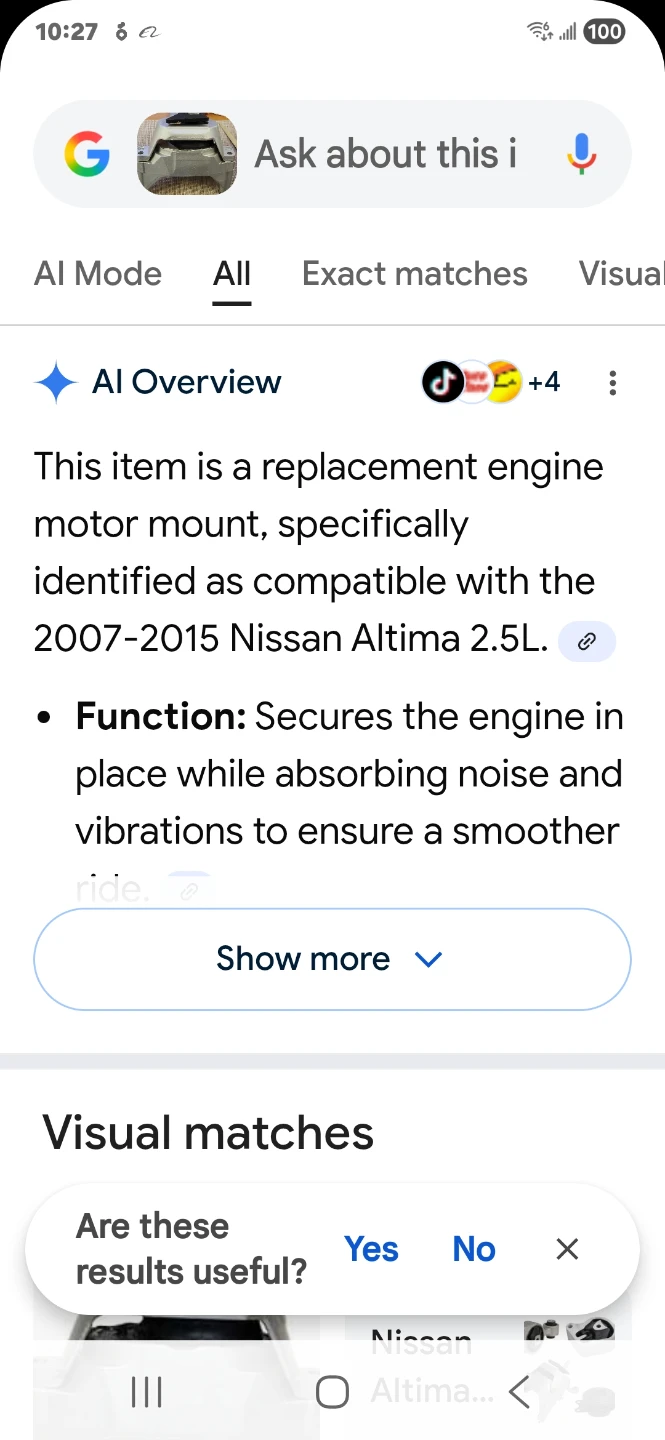Tap the Ask about this image field
Image resolution: width=665 pixels, height=1440 pixels.
385,154
